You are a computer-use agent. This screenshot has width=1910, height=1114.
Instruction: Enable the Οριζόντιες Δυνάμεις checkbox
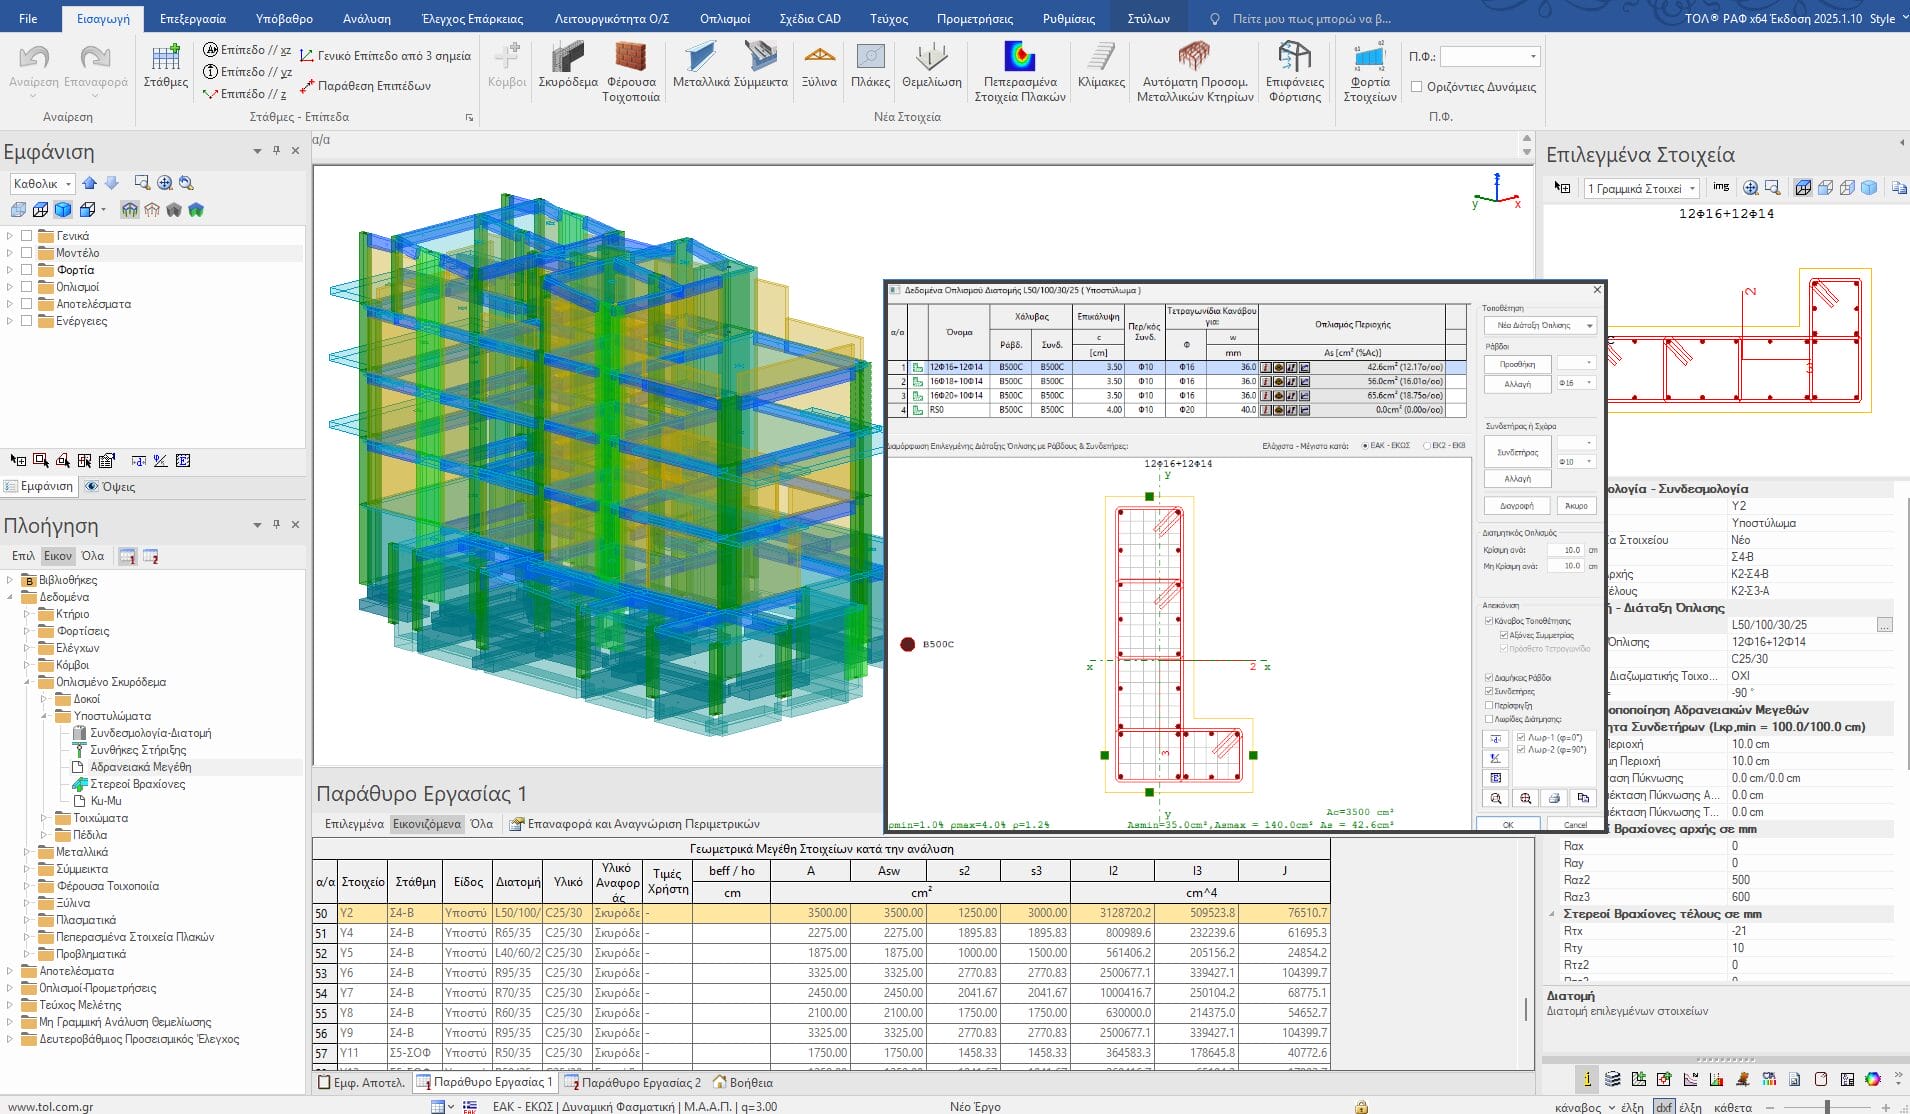[1416, 87]
